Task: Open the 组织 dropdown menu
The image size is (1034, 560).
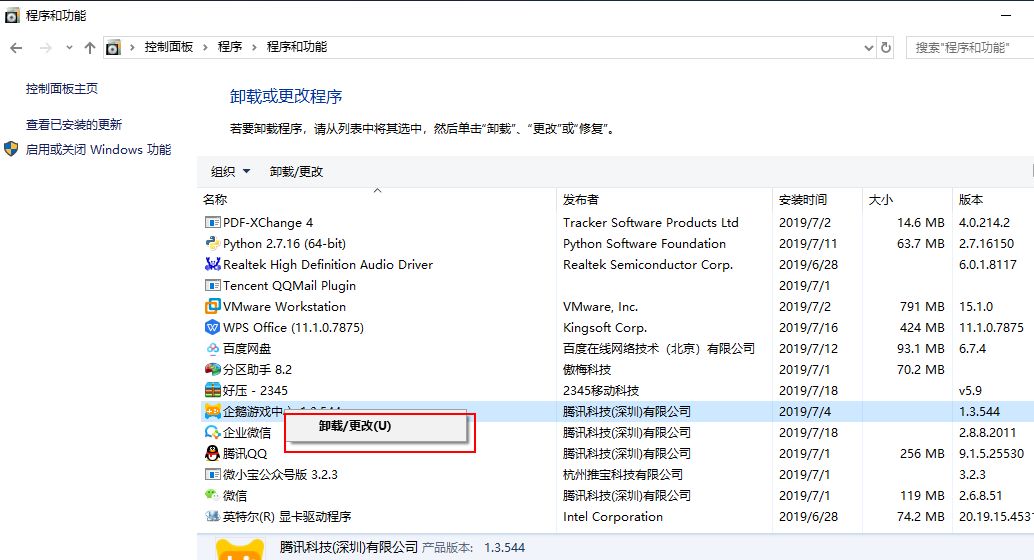Action: tap(230, 171)
